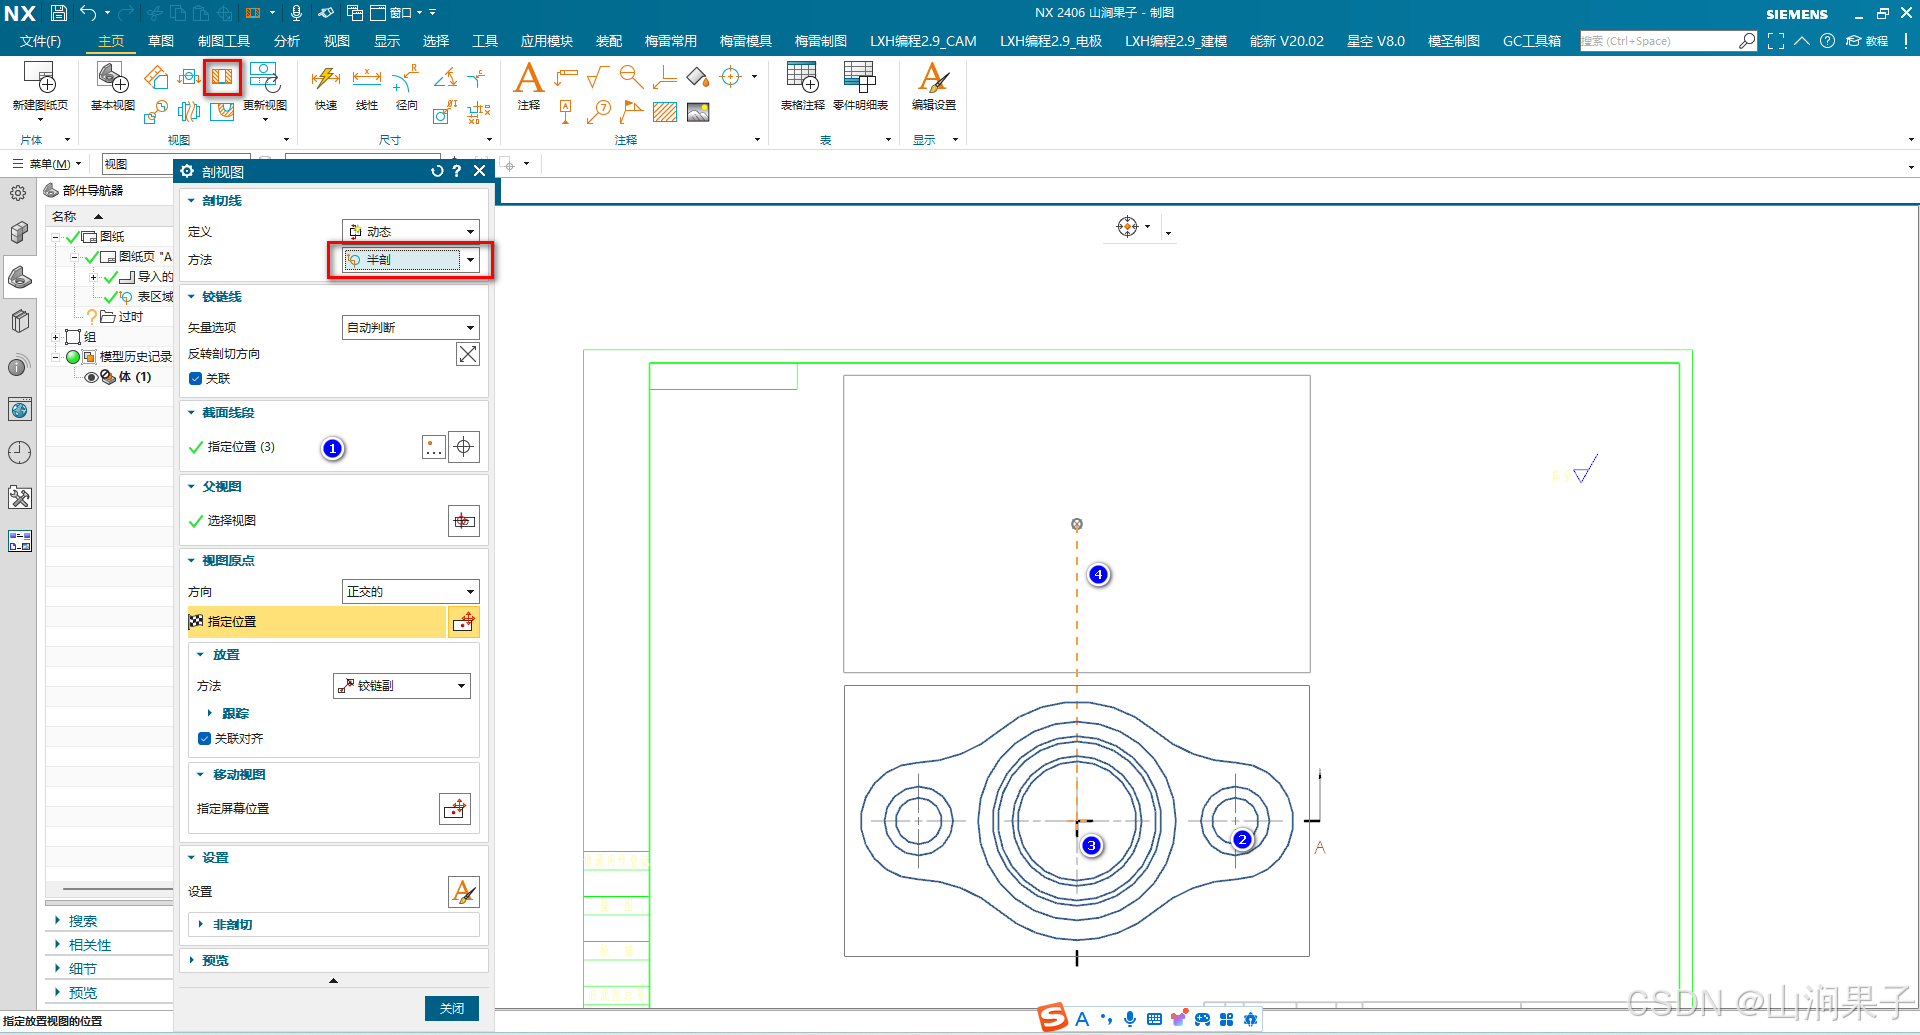Toggle the green check beside 图纸 node
The height and width of the screenshot is (1035, 1920).
point(72,237)
